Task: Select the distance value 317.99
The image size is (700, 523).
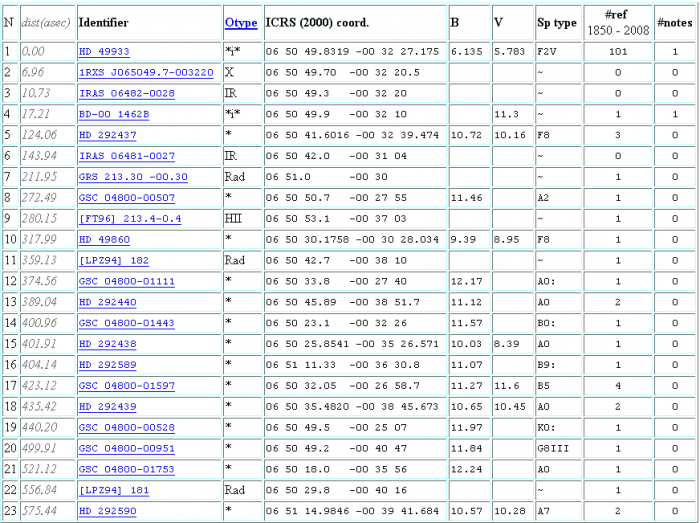Action: point(39,240)
